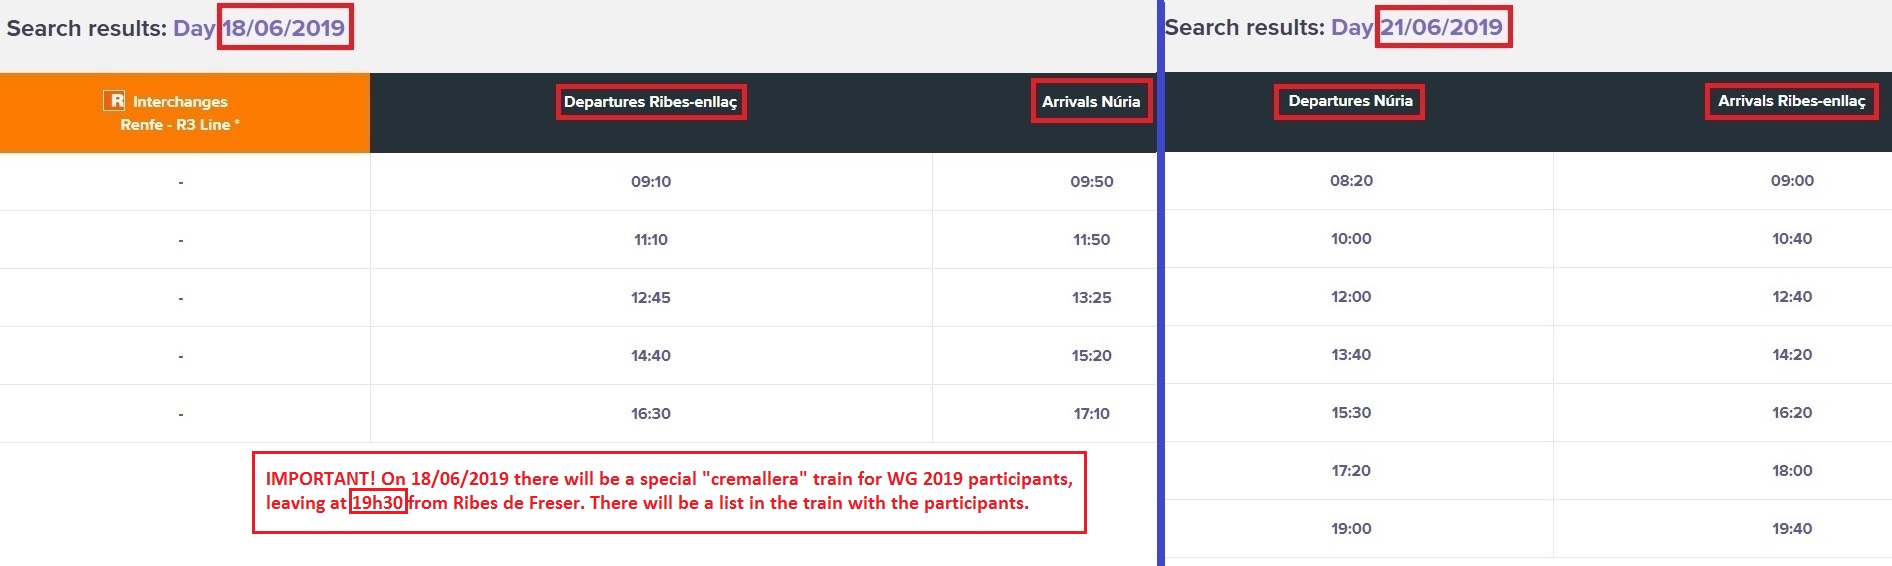Click the 15:20 arrival time at Núria
This screenshot has width=1892, height=566.
[1091, 356]
